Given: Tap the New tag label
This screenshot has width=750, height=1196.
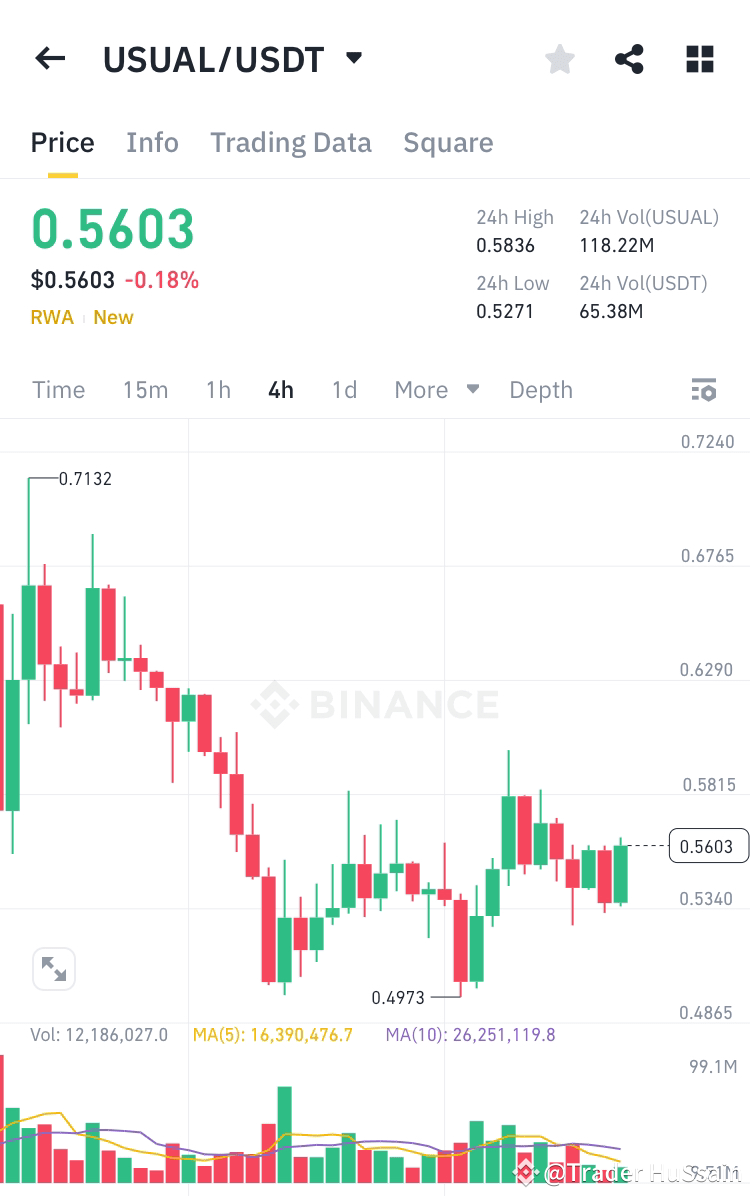Looking at the screenshot, I should coord(113,317).
